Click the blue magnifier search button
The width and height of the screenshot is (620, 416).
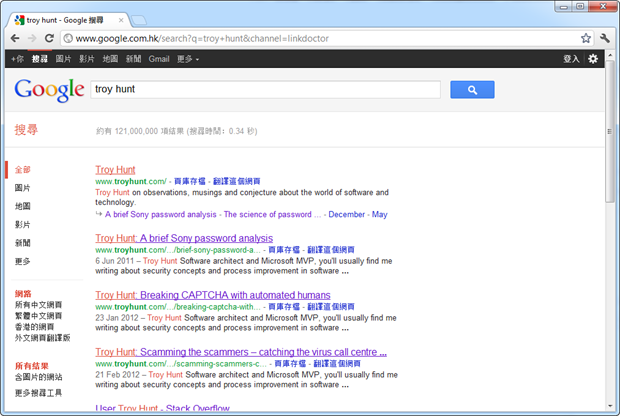[x=472, y=90]
